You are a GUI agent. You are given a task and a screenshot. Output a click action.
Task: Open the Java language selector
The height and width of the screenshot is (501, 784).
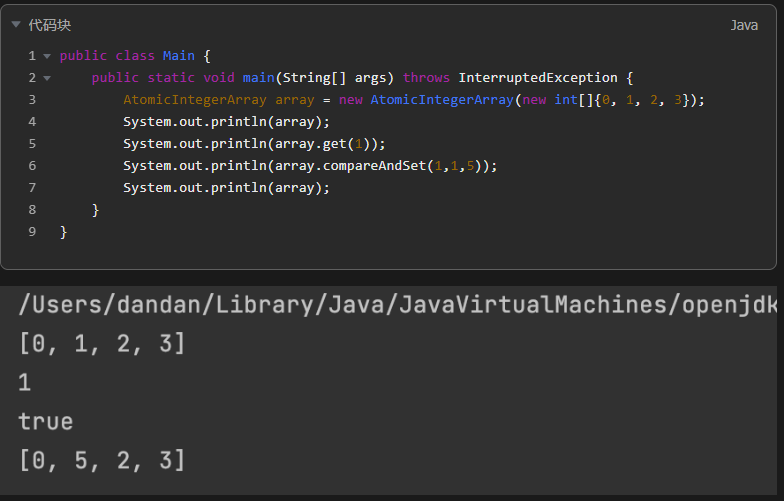coord(743,25)
